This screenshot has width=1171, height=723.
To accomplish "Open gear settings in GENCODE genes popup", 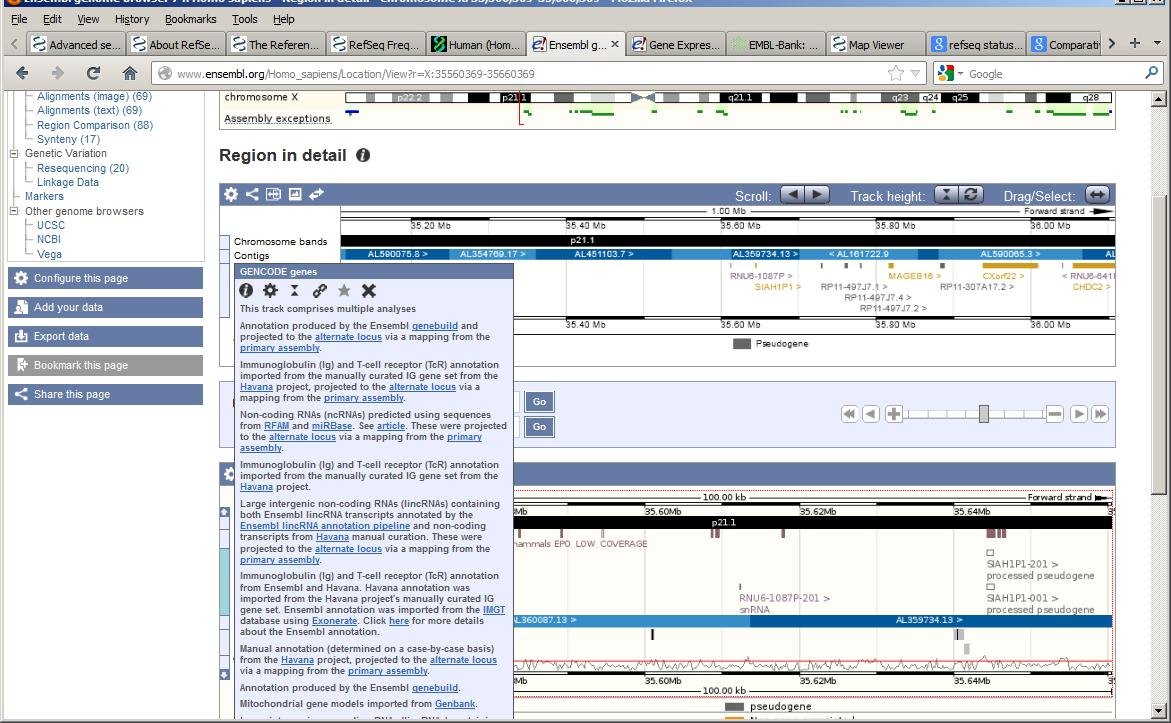I will coord(270,291).
